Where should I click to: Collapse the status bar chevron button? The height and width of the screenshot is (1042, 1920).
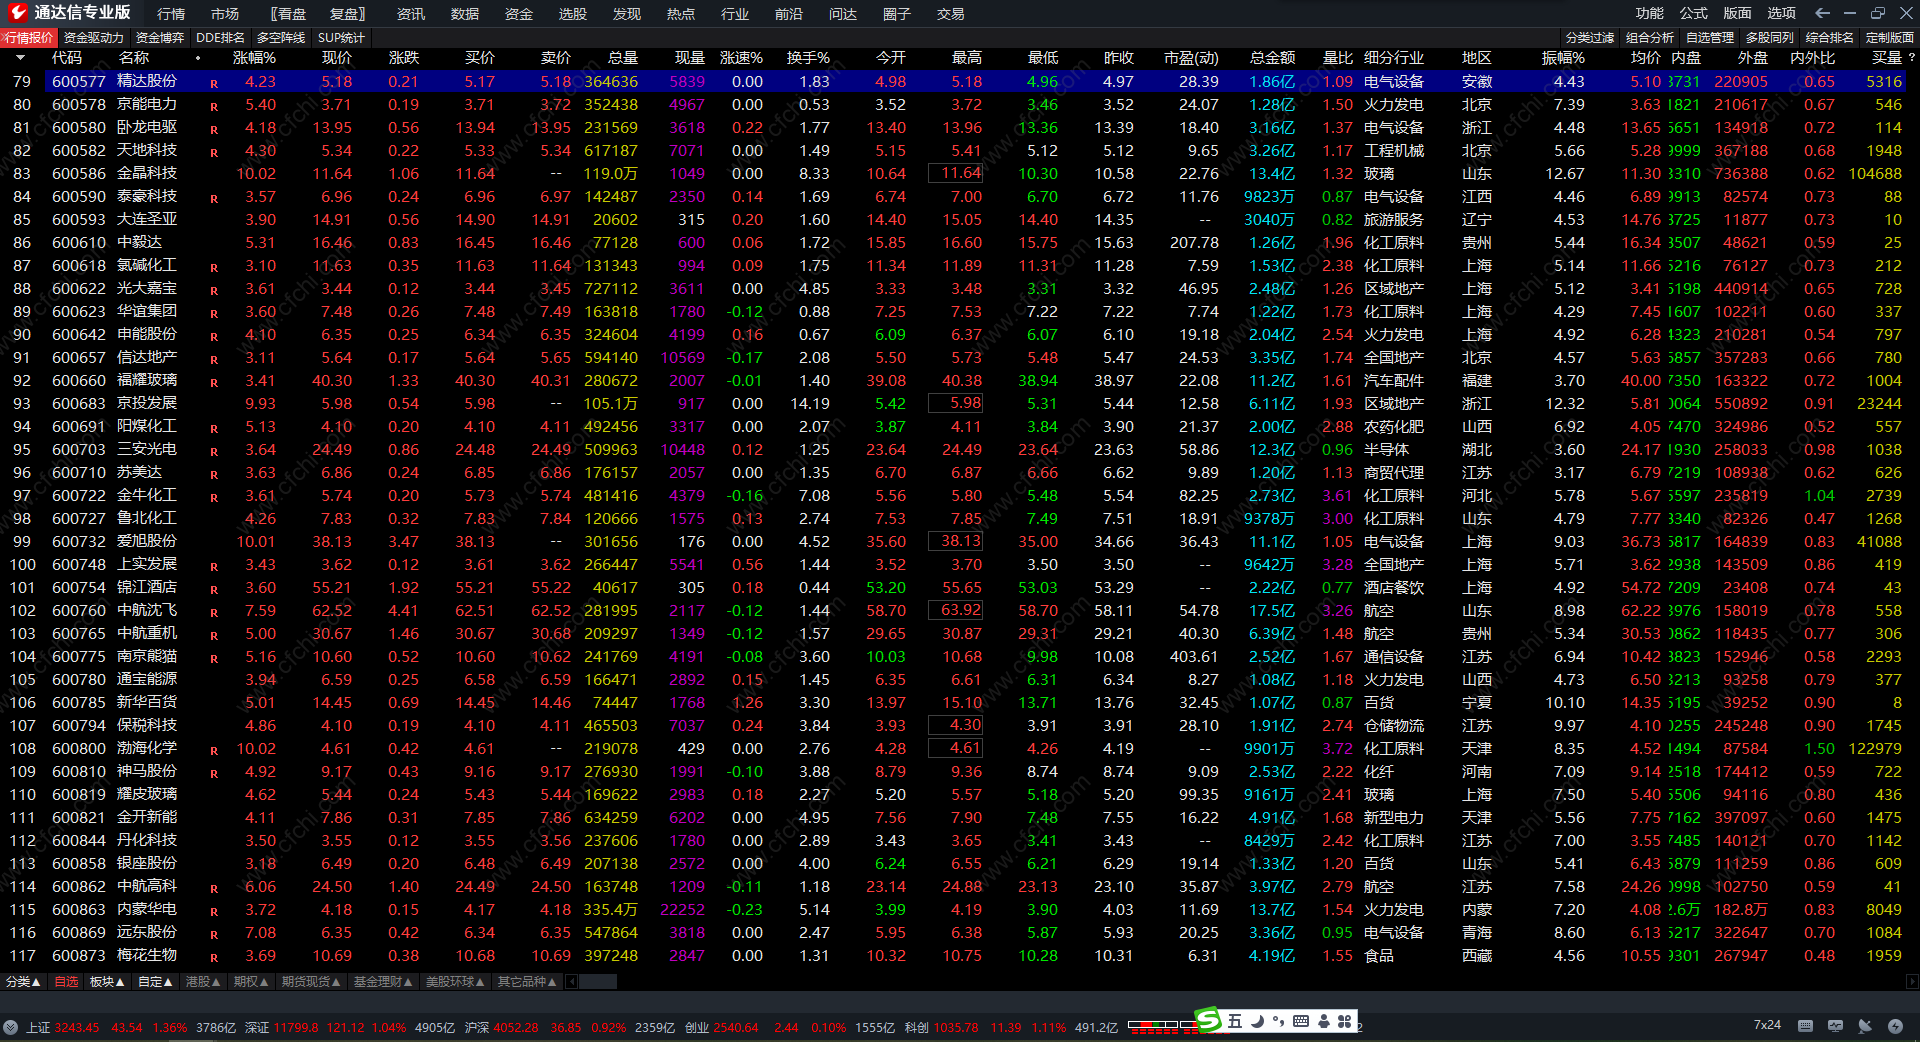pos(10,1027)
